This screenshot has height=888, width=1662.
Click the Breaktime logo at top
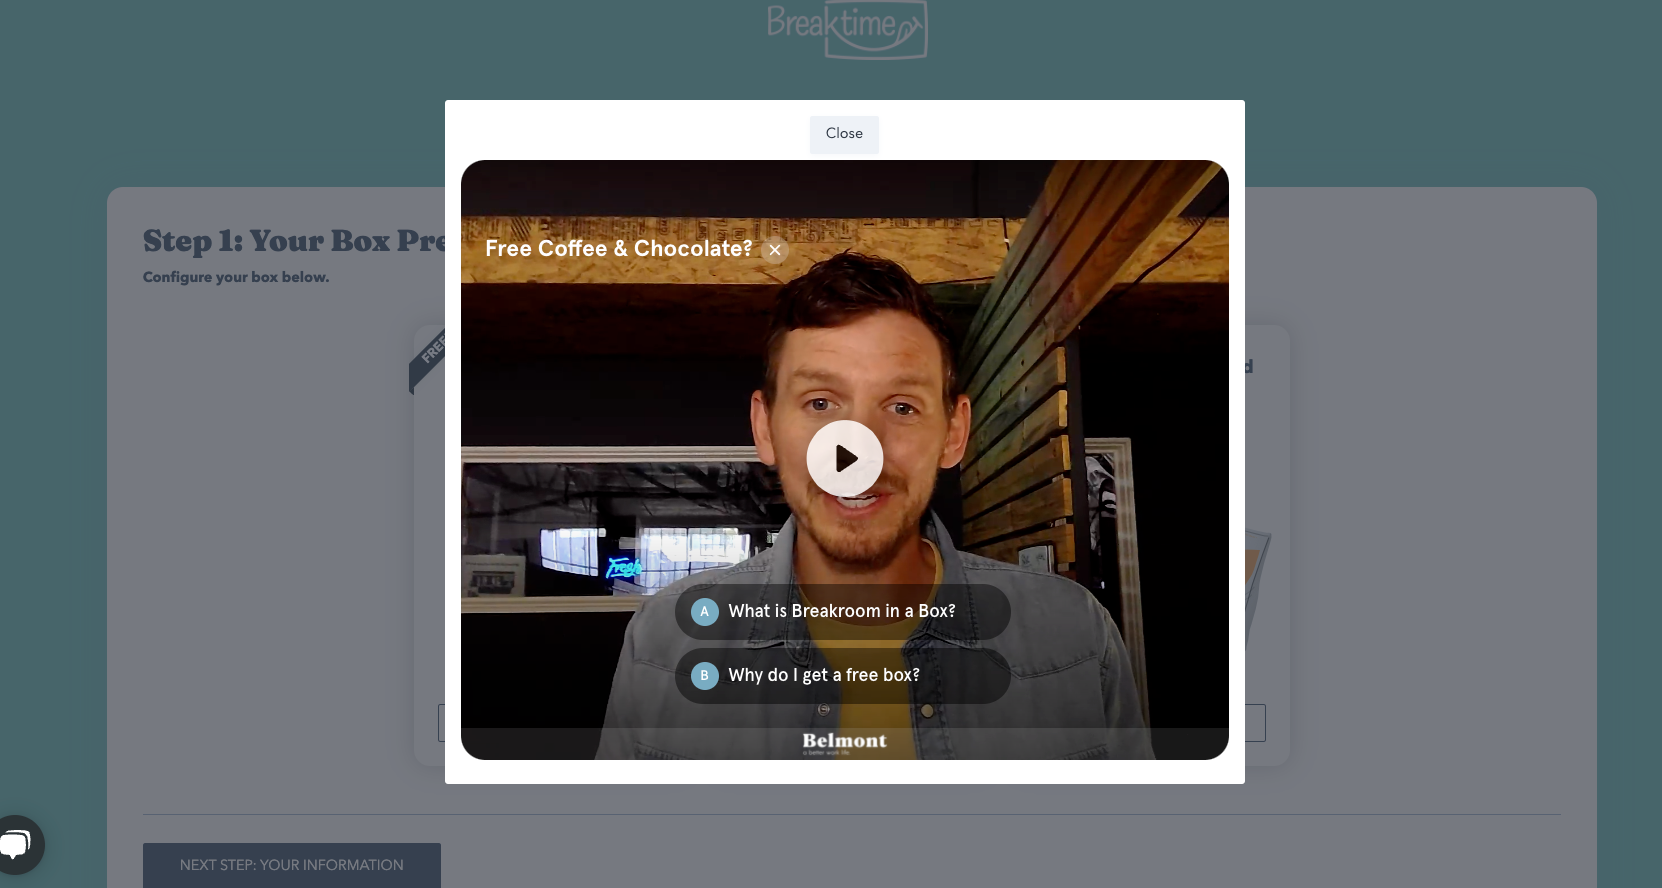(847, 29)
